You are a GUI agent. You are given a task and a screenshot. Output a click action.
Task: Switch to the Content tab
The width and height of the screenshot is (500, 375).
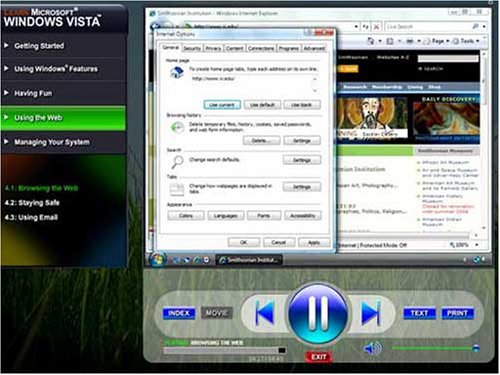pyautogui.click(x=235, y=48)
